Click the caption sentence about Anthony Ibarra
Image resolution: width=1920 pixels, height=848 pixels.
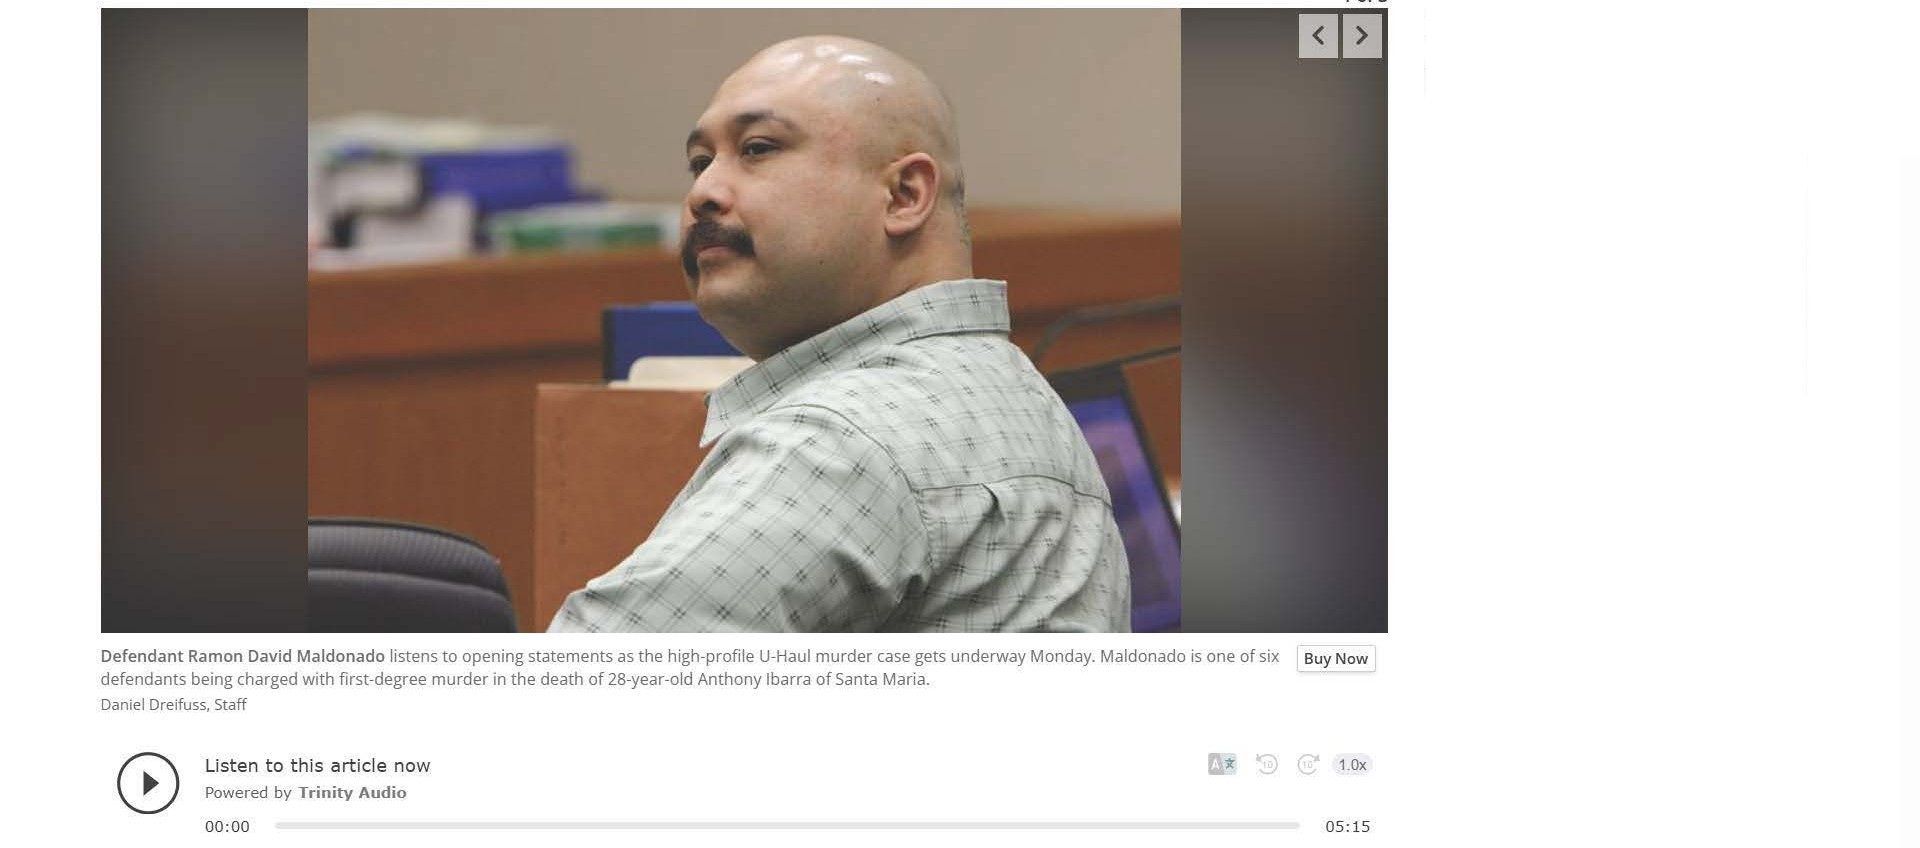click(690, 669)
